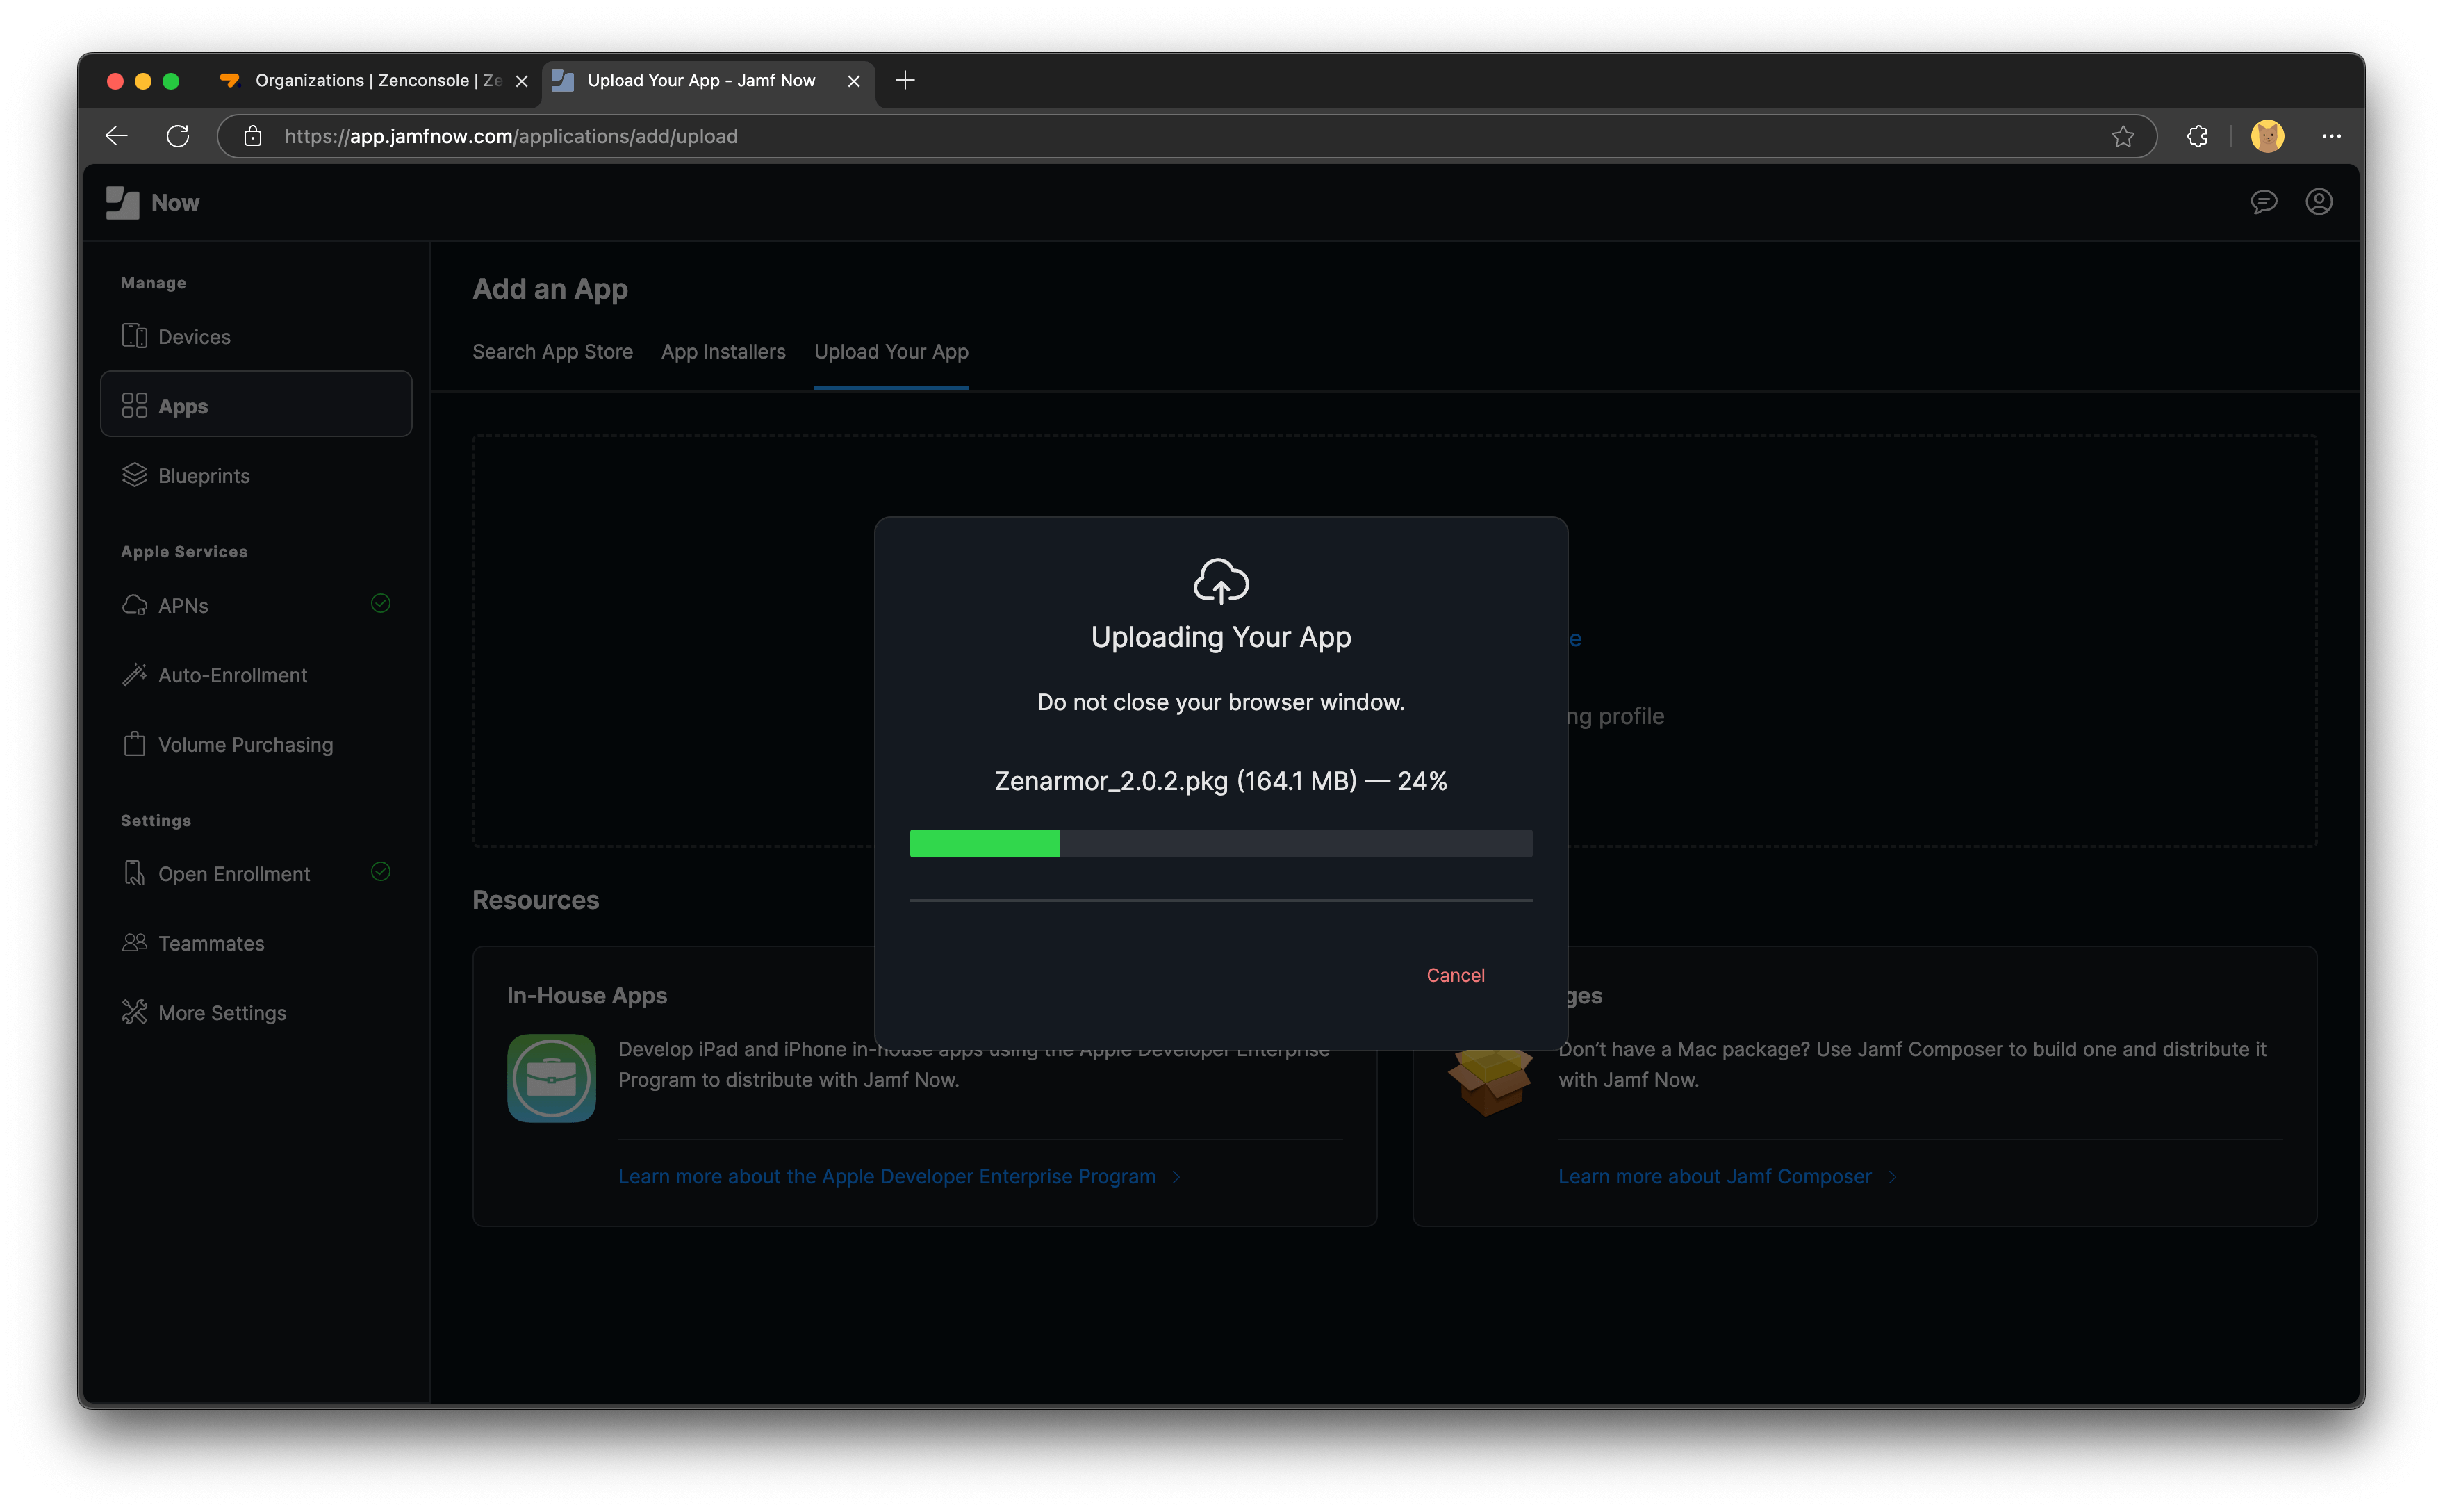Open the chat support icon
Screen dimensions: 2443x1512
(x=2264, y=203)
